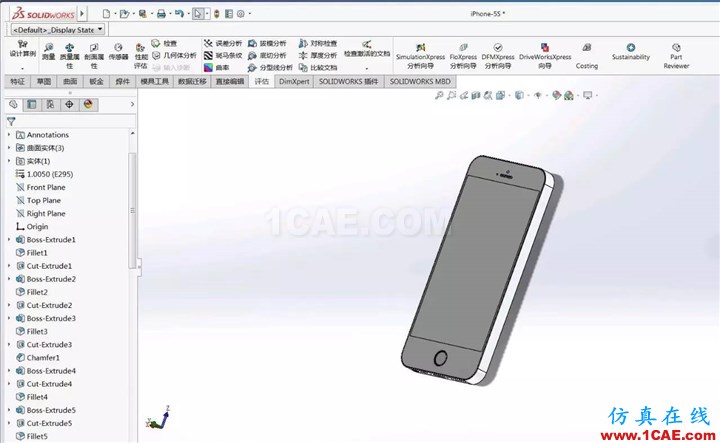This screenshot has width=720, height=443.
Task: Expand the SOLIDWORKS menu flyout arrow
Action: [x=82, y=14]
